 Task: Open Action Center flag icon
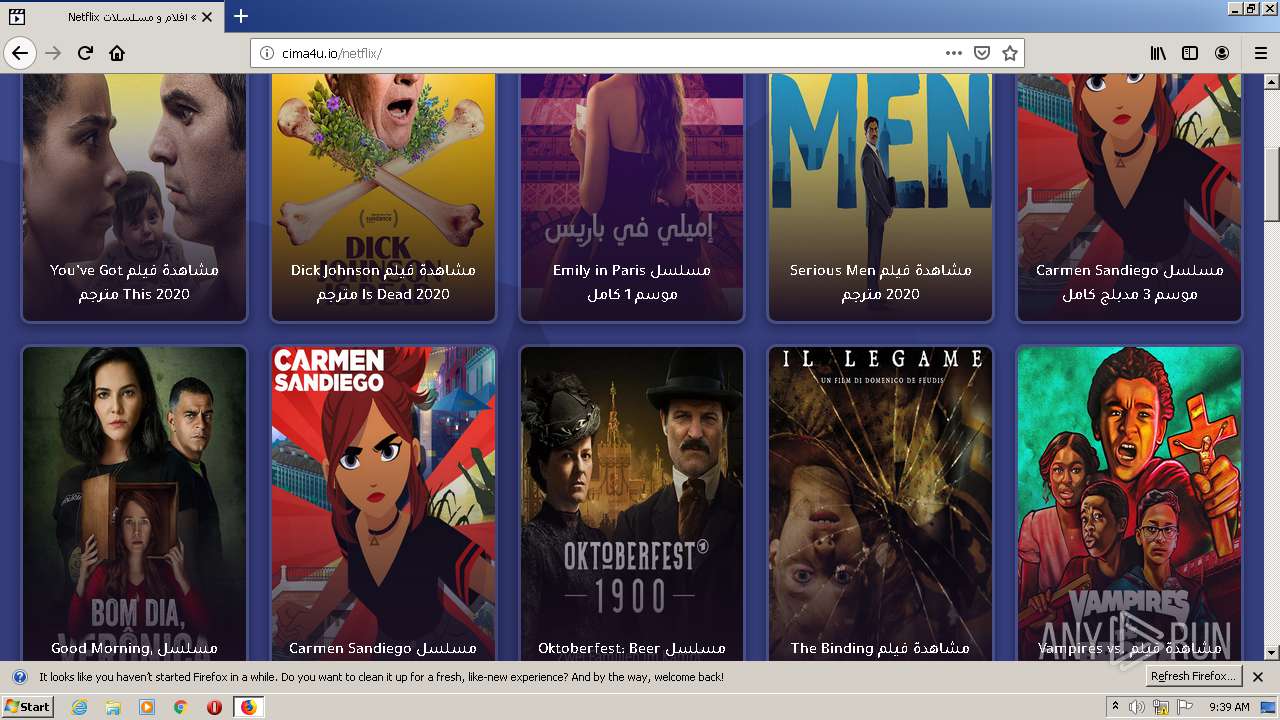point(1185,707)
